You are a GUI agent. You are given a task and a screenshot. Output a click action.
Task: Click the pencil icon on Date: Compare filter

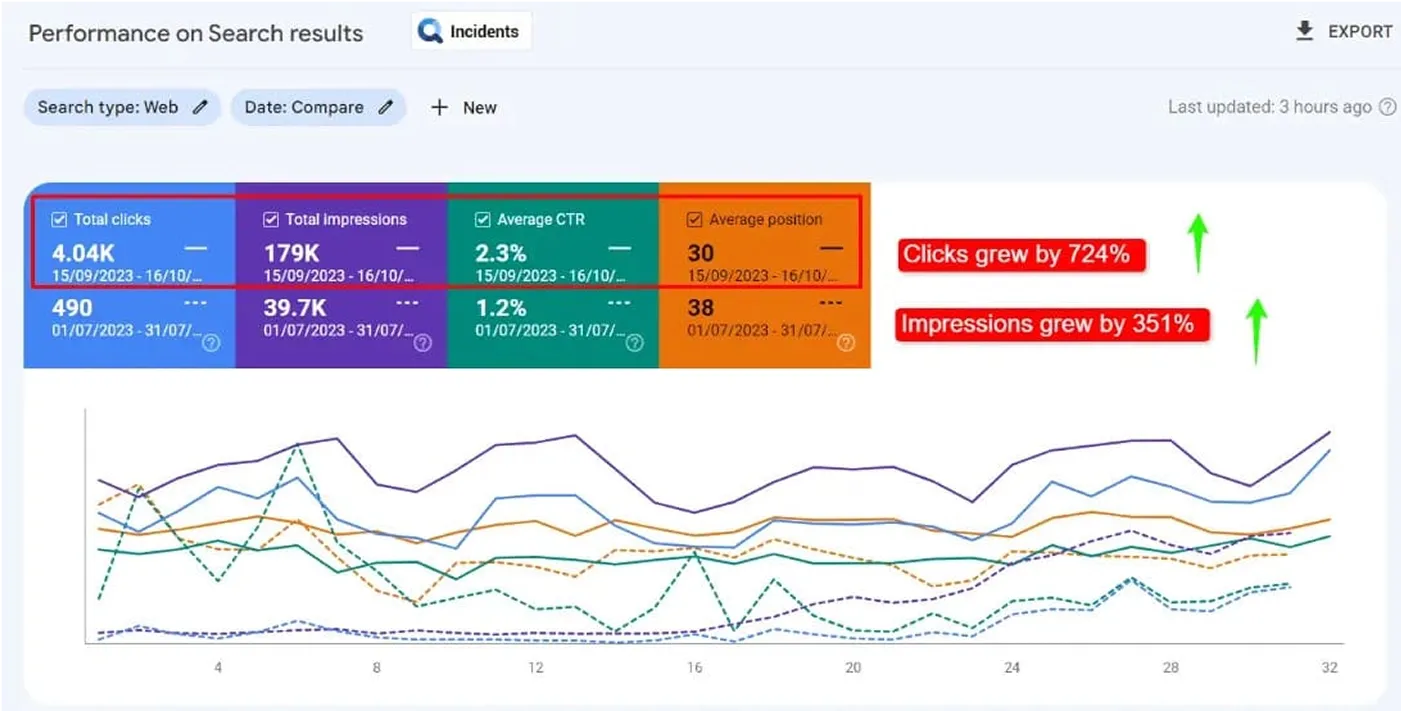(386, 107)
